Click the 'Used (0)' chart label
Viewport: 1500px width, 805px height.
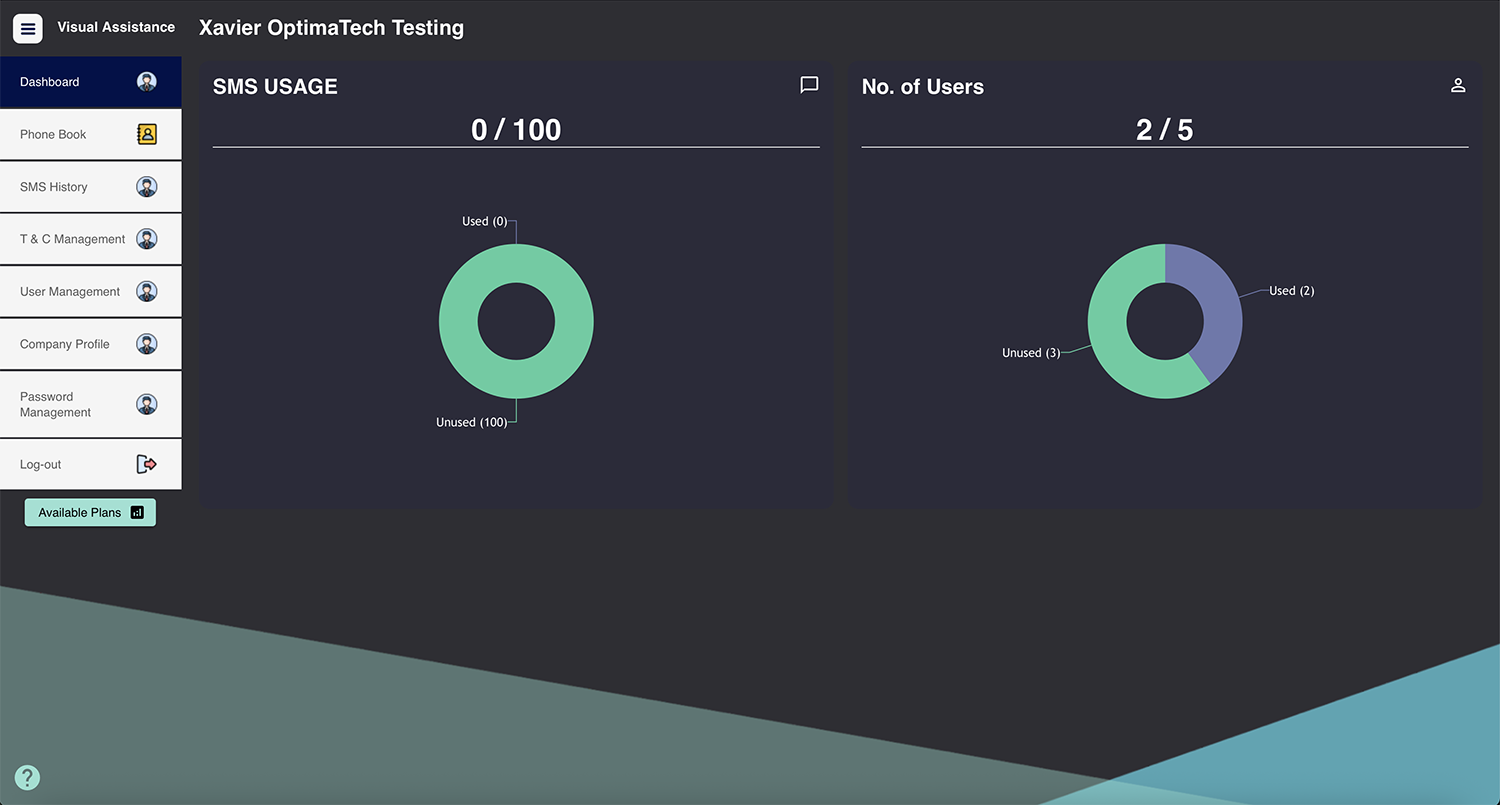point(485,221)
